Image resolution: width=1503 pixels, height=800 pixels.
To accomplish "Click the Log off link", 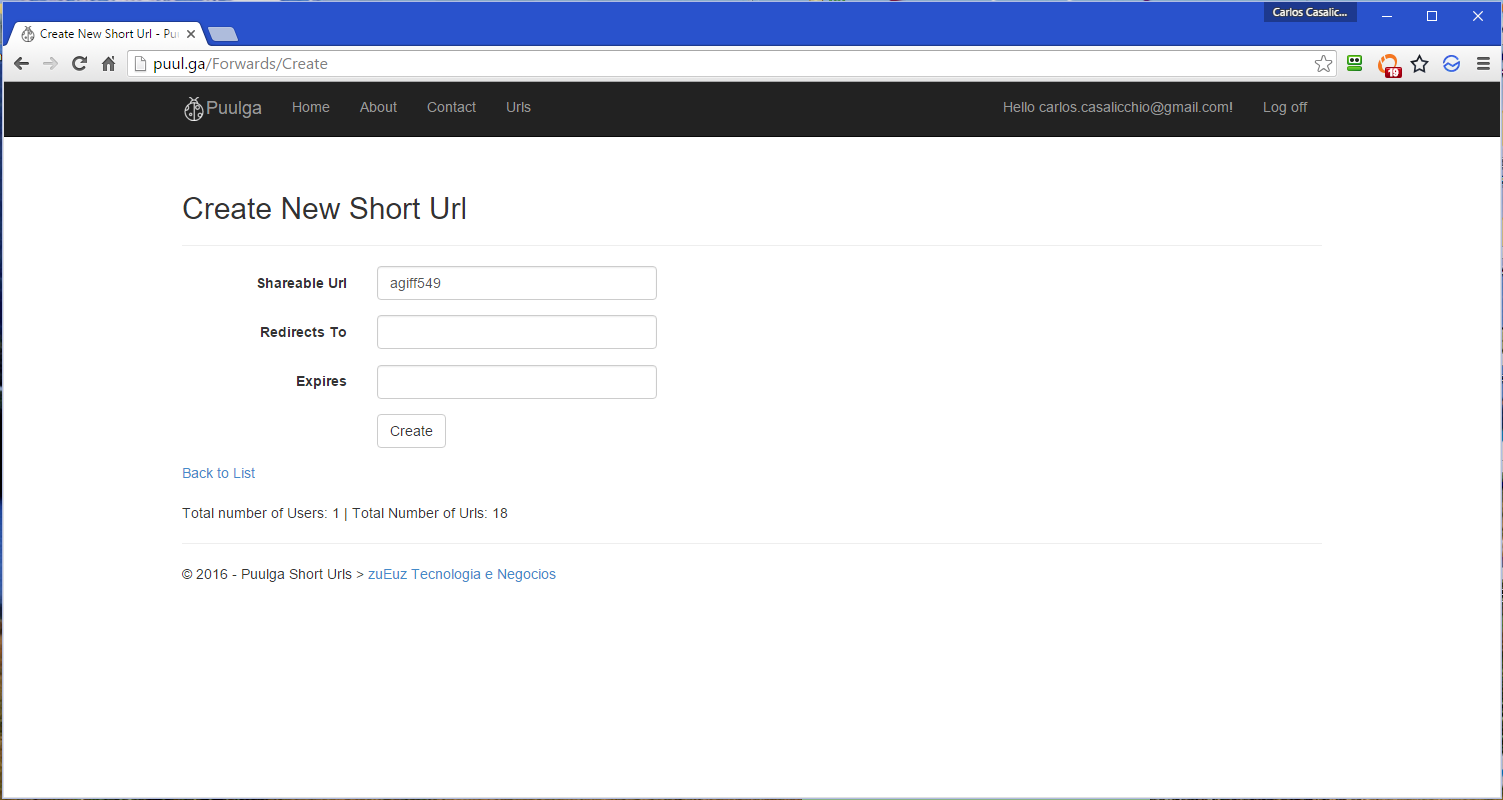I will [1284, 107].
